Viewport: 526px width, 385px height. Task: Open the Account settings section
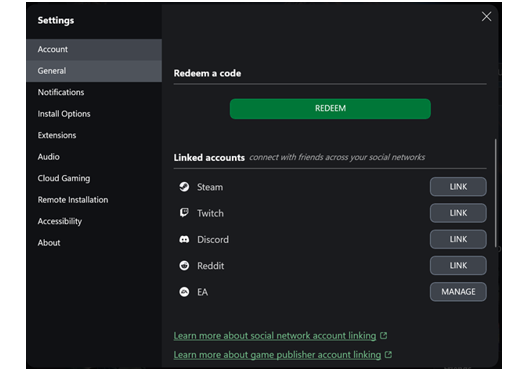94,50
